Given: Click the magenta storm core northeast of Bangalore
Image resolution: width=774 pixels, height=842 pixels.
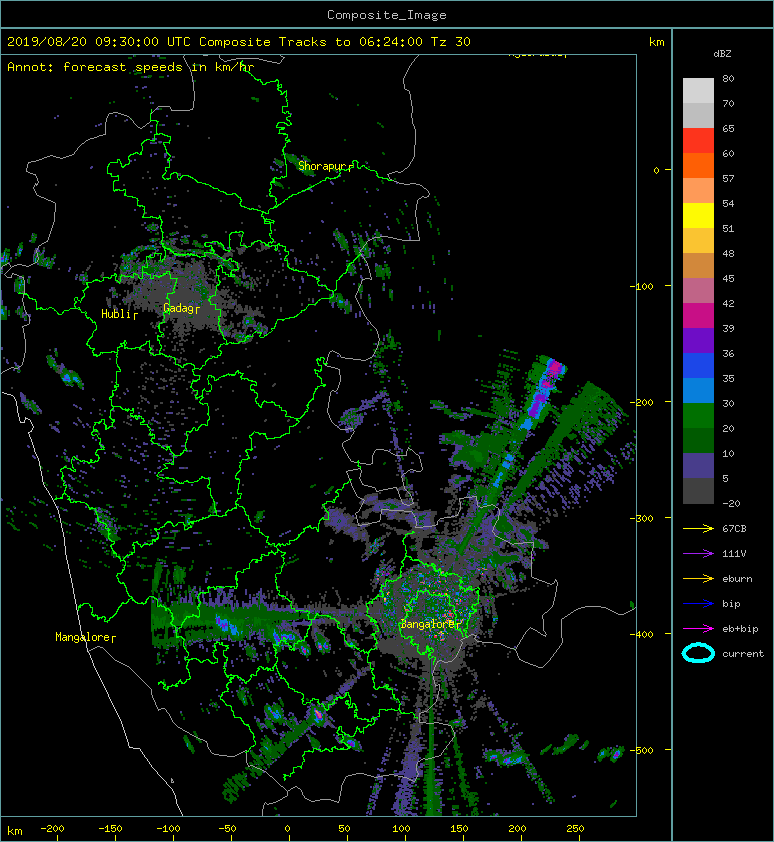Looking at the screenshot, I should coord(554,369).
